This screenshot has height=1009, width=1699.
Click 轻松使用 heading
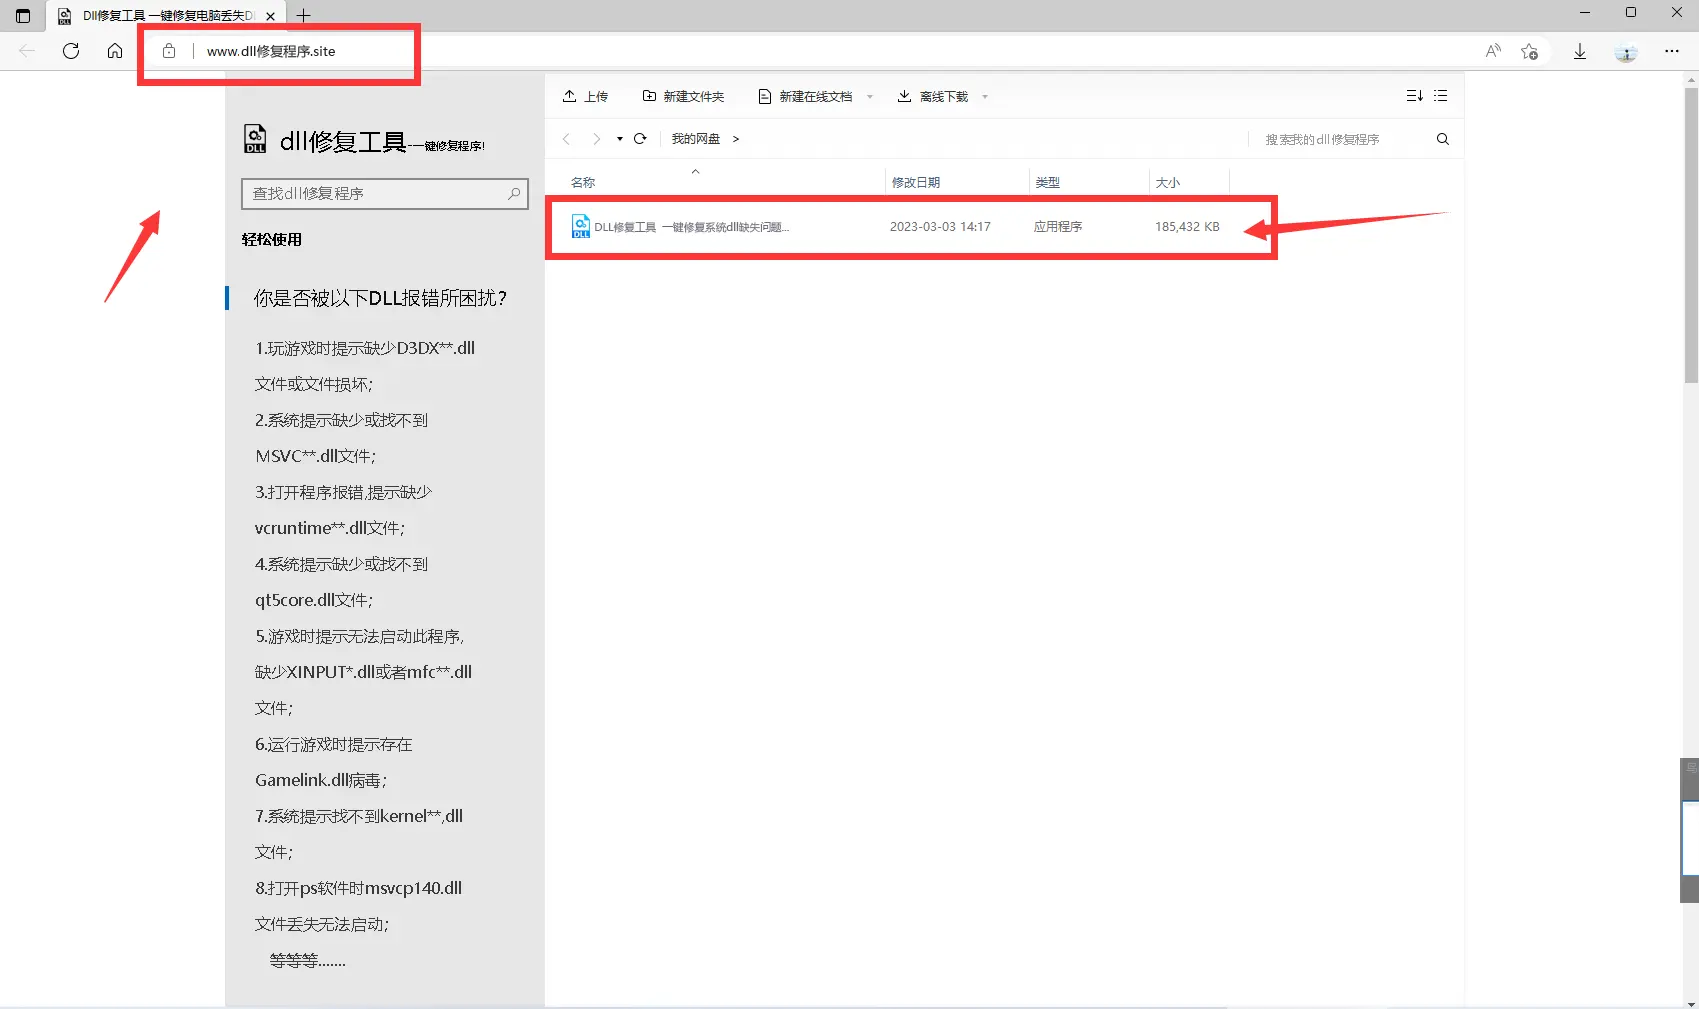[272, 239]
